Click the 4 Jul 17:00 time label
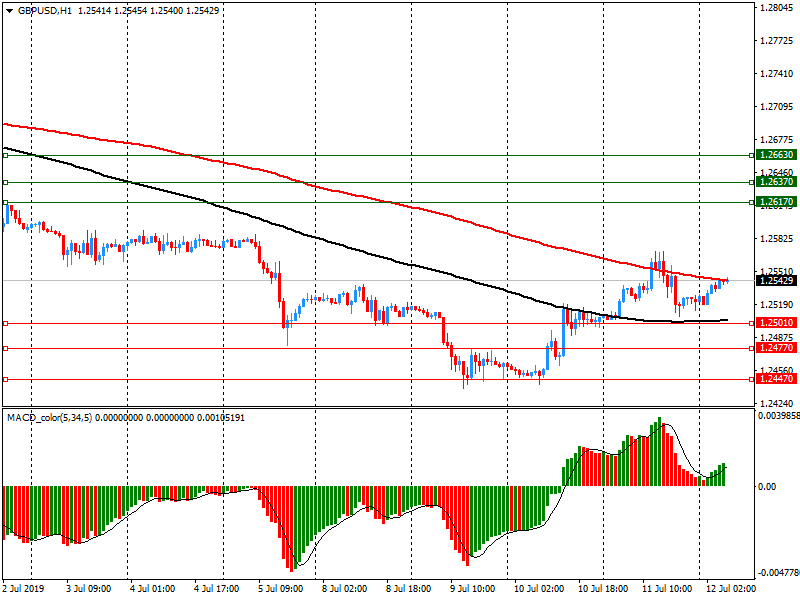This screenshot has width=800, height=600. pyautogui.click(x=217, y=589)
